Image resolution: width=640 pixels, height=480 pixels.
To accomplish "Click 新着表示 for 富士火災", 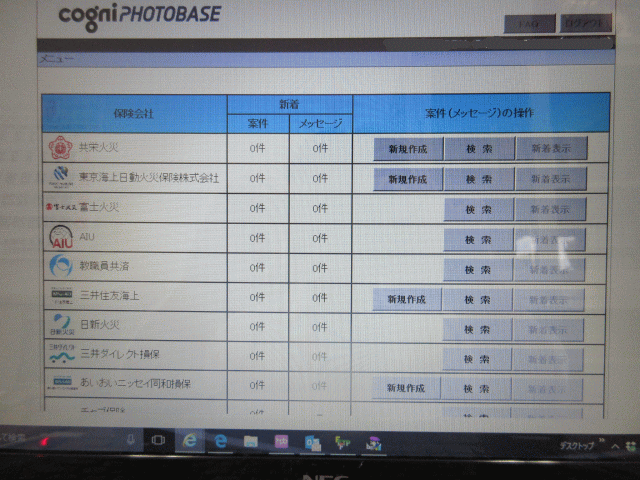I will click(550, 209).
